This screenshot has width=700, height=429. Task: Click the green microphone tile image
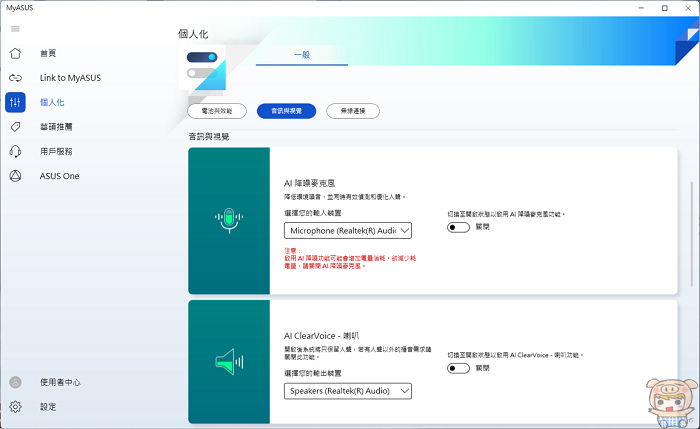tap(229, 221)
